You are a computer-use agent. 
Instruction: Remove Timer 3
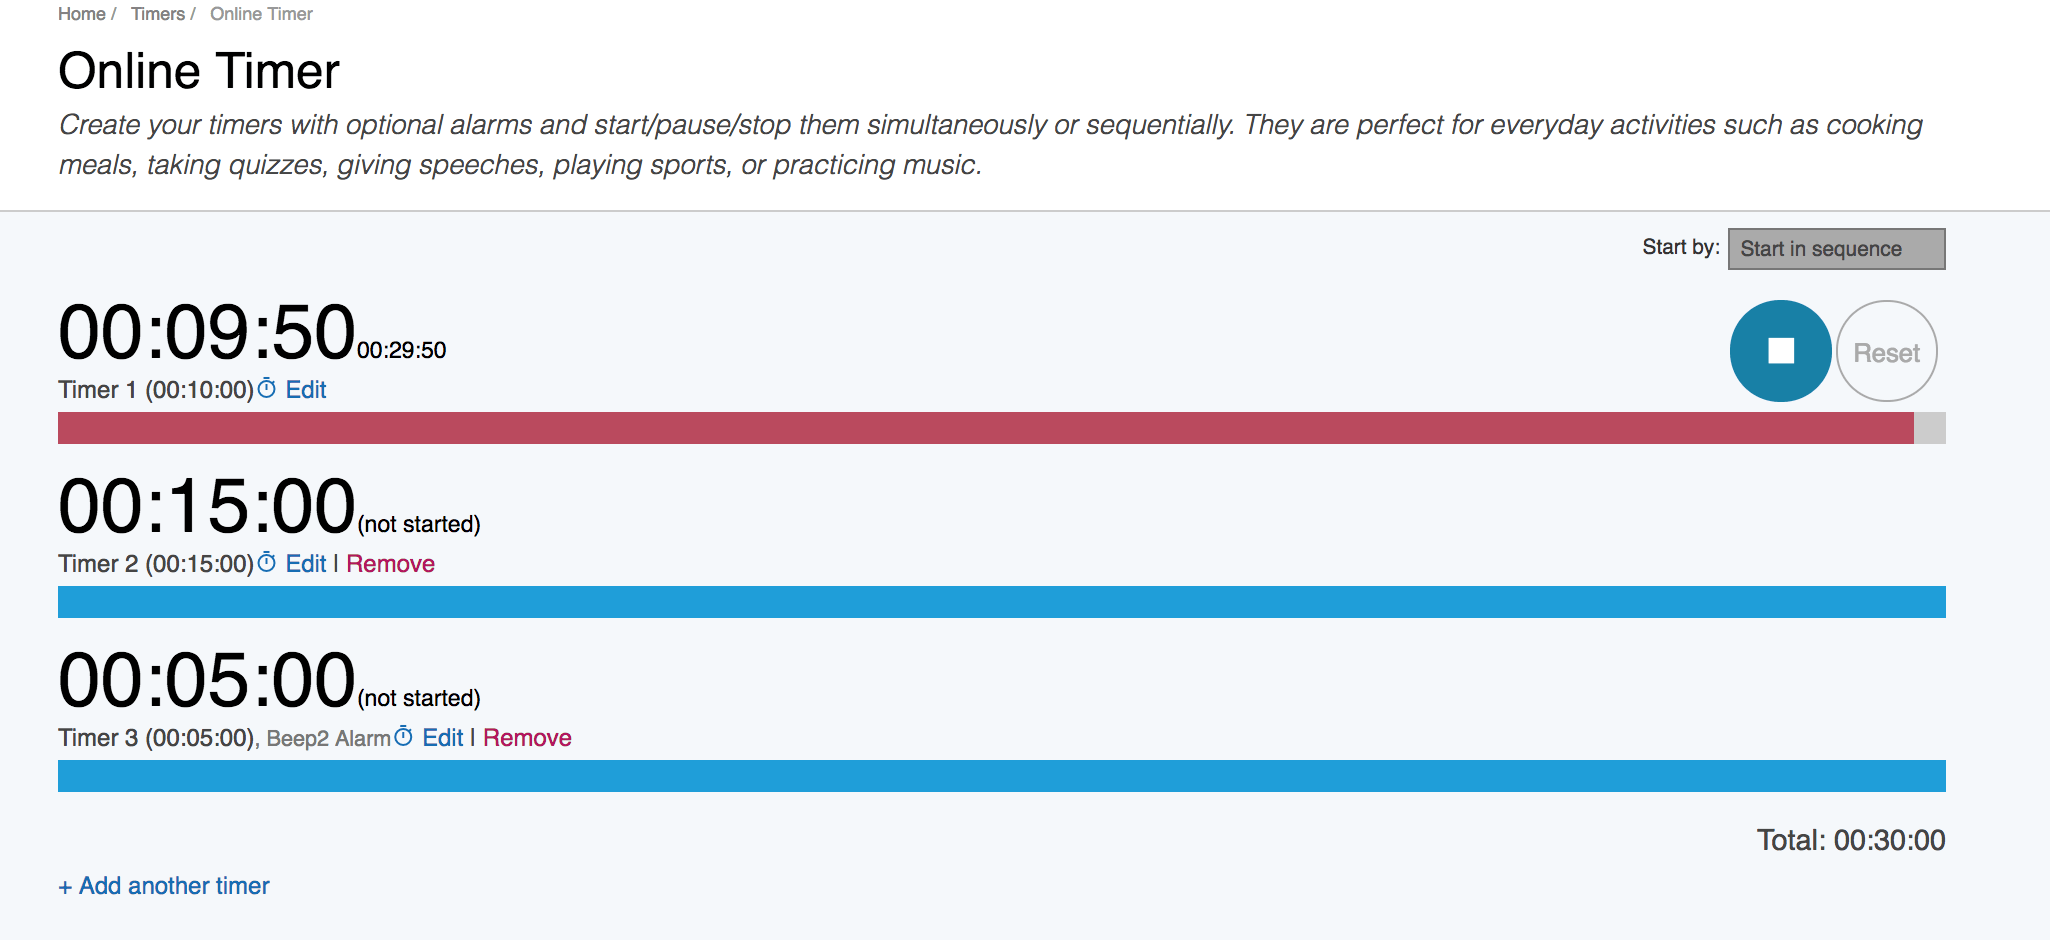pos(527,738)
